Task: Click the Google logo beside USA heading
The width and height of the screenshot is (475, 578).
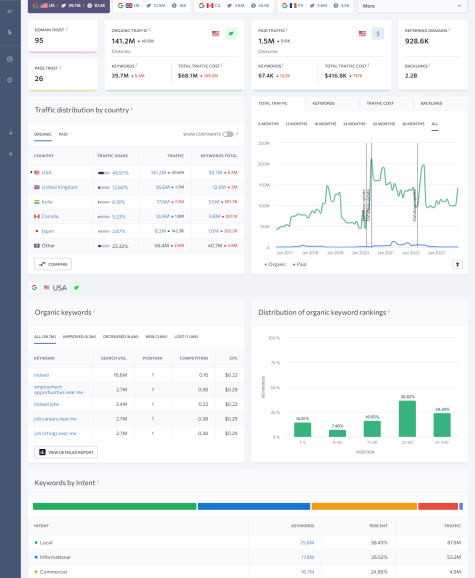Action: [x=34, y=288]
